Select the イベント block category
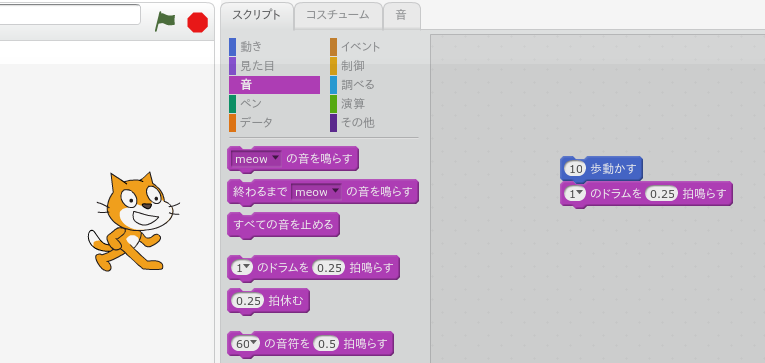Viewport: 765px width, 363px height. click(360, 47)
